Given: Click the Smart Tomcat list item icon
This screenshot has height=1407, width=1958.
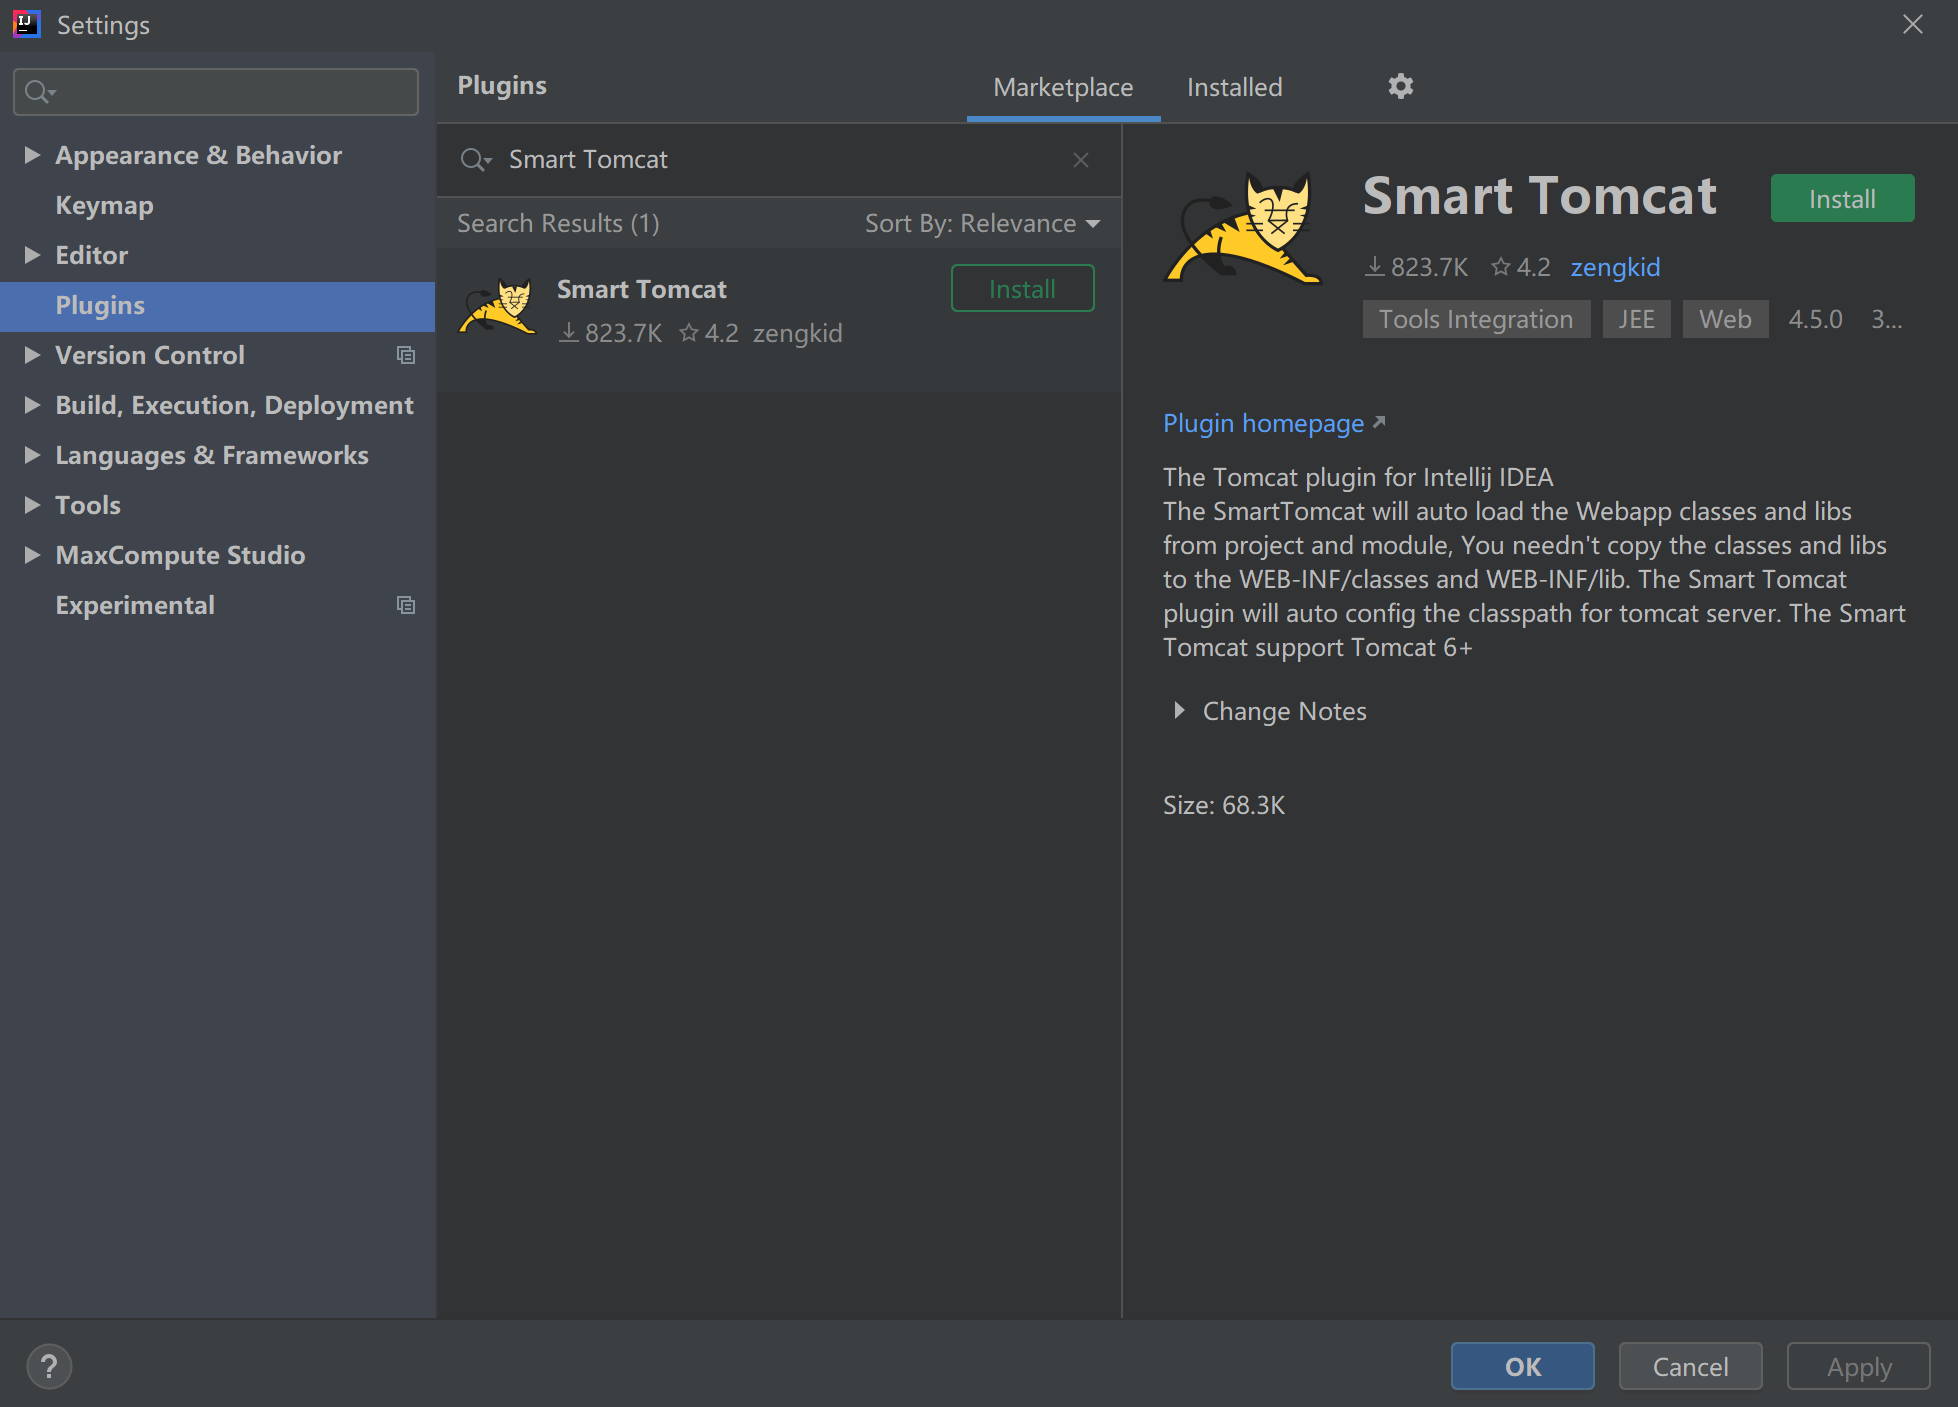Looking at the screenshot, I should pyautogui.click(x=498, y=307).
